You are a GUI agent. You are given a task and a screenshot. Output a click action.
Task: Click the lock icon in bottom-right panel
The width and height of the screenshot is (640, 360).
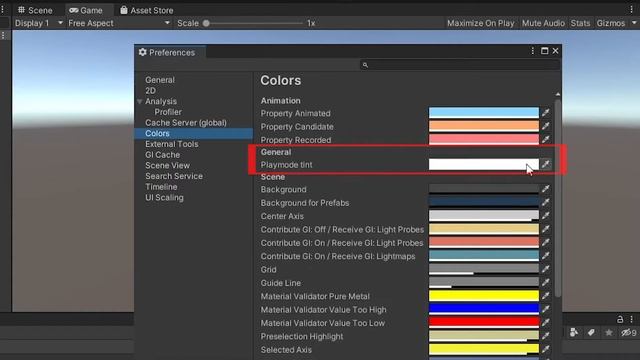620,319
